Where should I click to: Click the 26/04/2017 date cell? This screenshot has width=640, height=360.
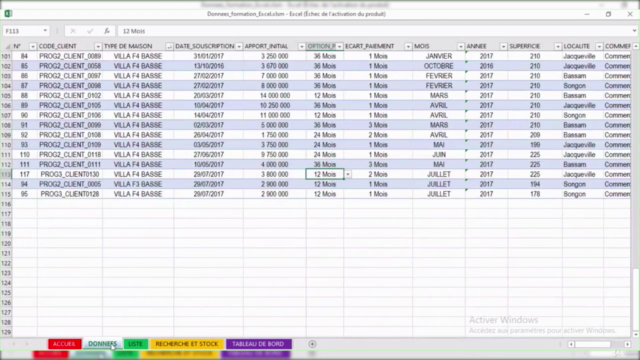(x=209, y=135)
